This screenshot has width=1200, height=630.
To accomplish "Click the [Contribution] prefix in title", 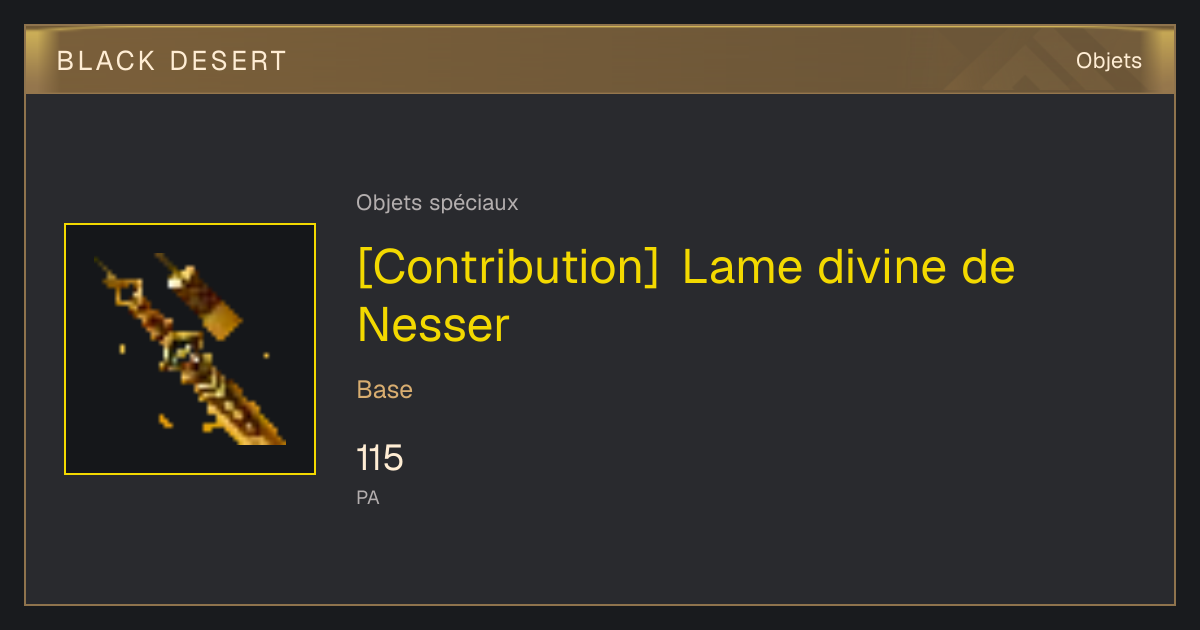I will tap(508, 268).
